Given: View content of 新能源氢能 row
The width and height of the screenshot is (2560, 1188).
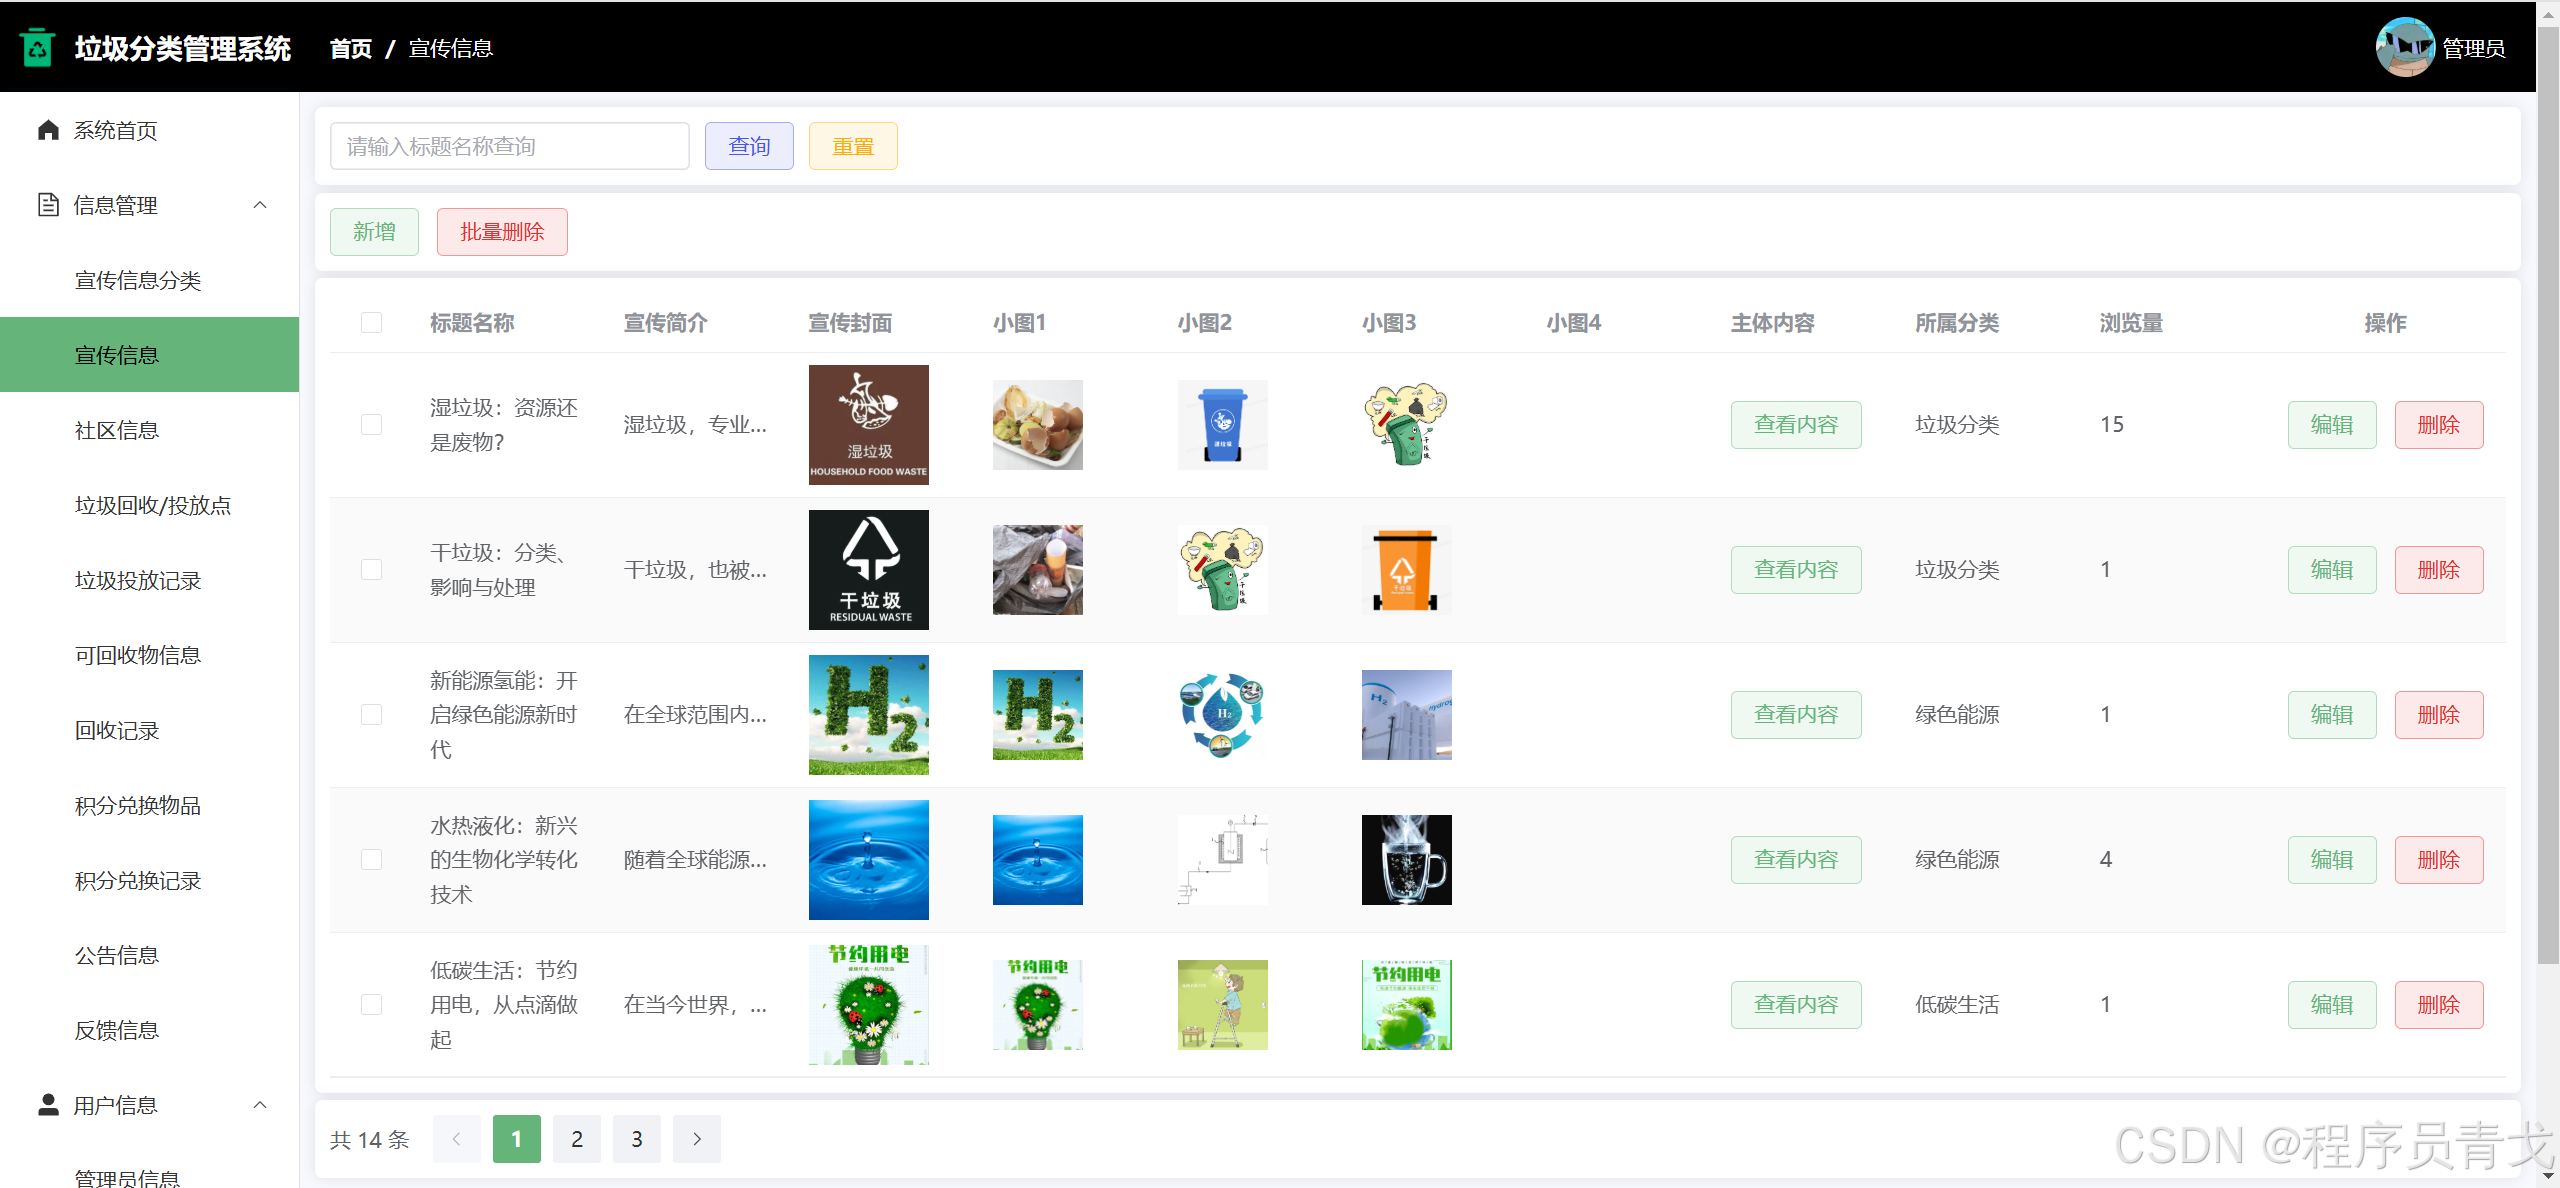Looking at the screenshot, I should [x=1795, y=715].
